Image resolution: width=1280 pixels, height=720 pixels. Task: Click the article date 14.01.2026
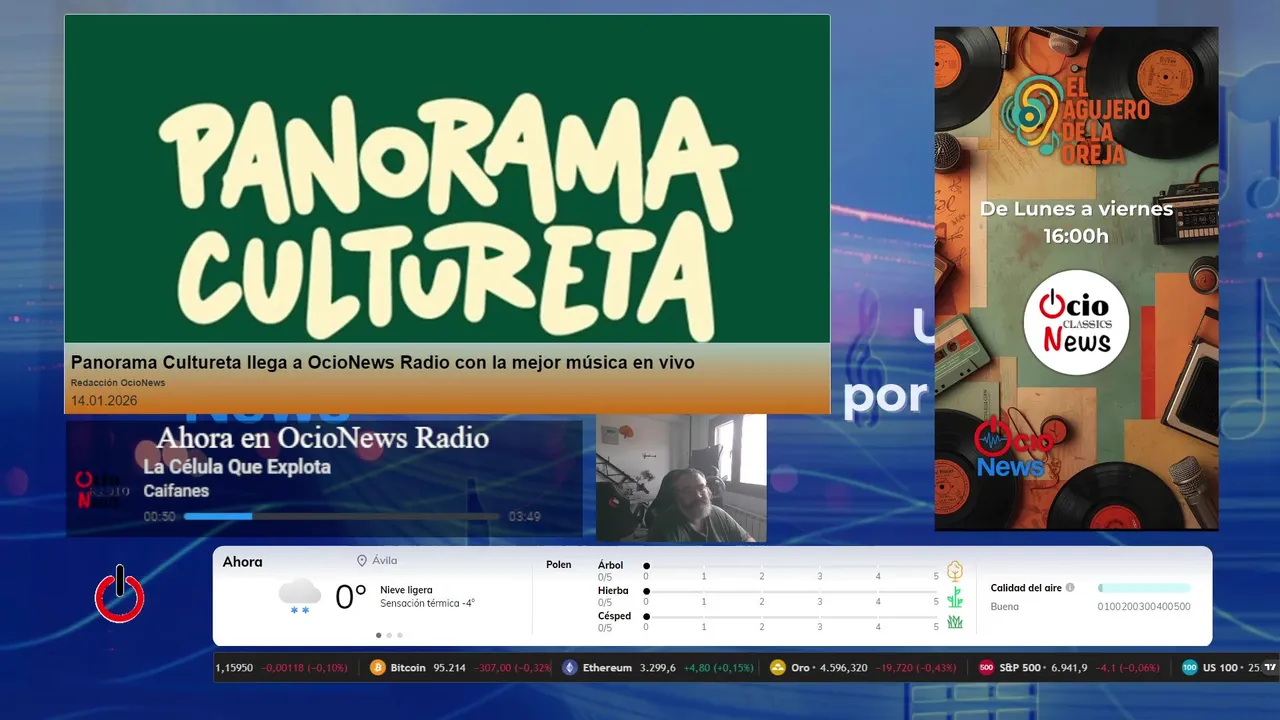coord(104,401)
